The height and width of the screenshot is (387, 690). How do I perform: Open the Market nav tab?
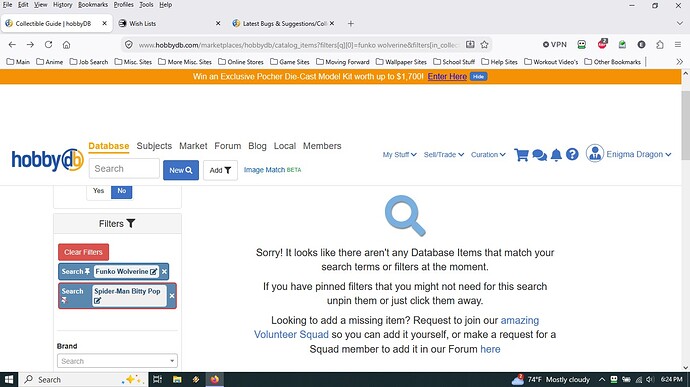click(x=193, y=146)
